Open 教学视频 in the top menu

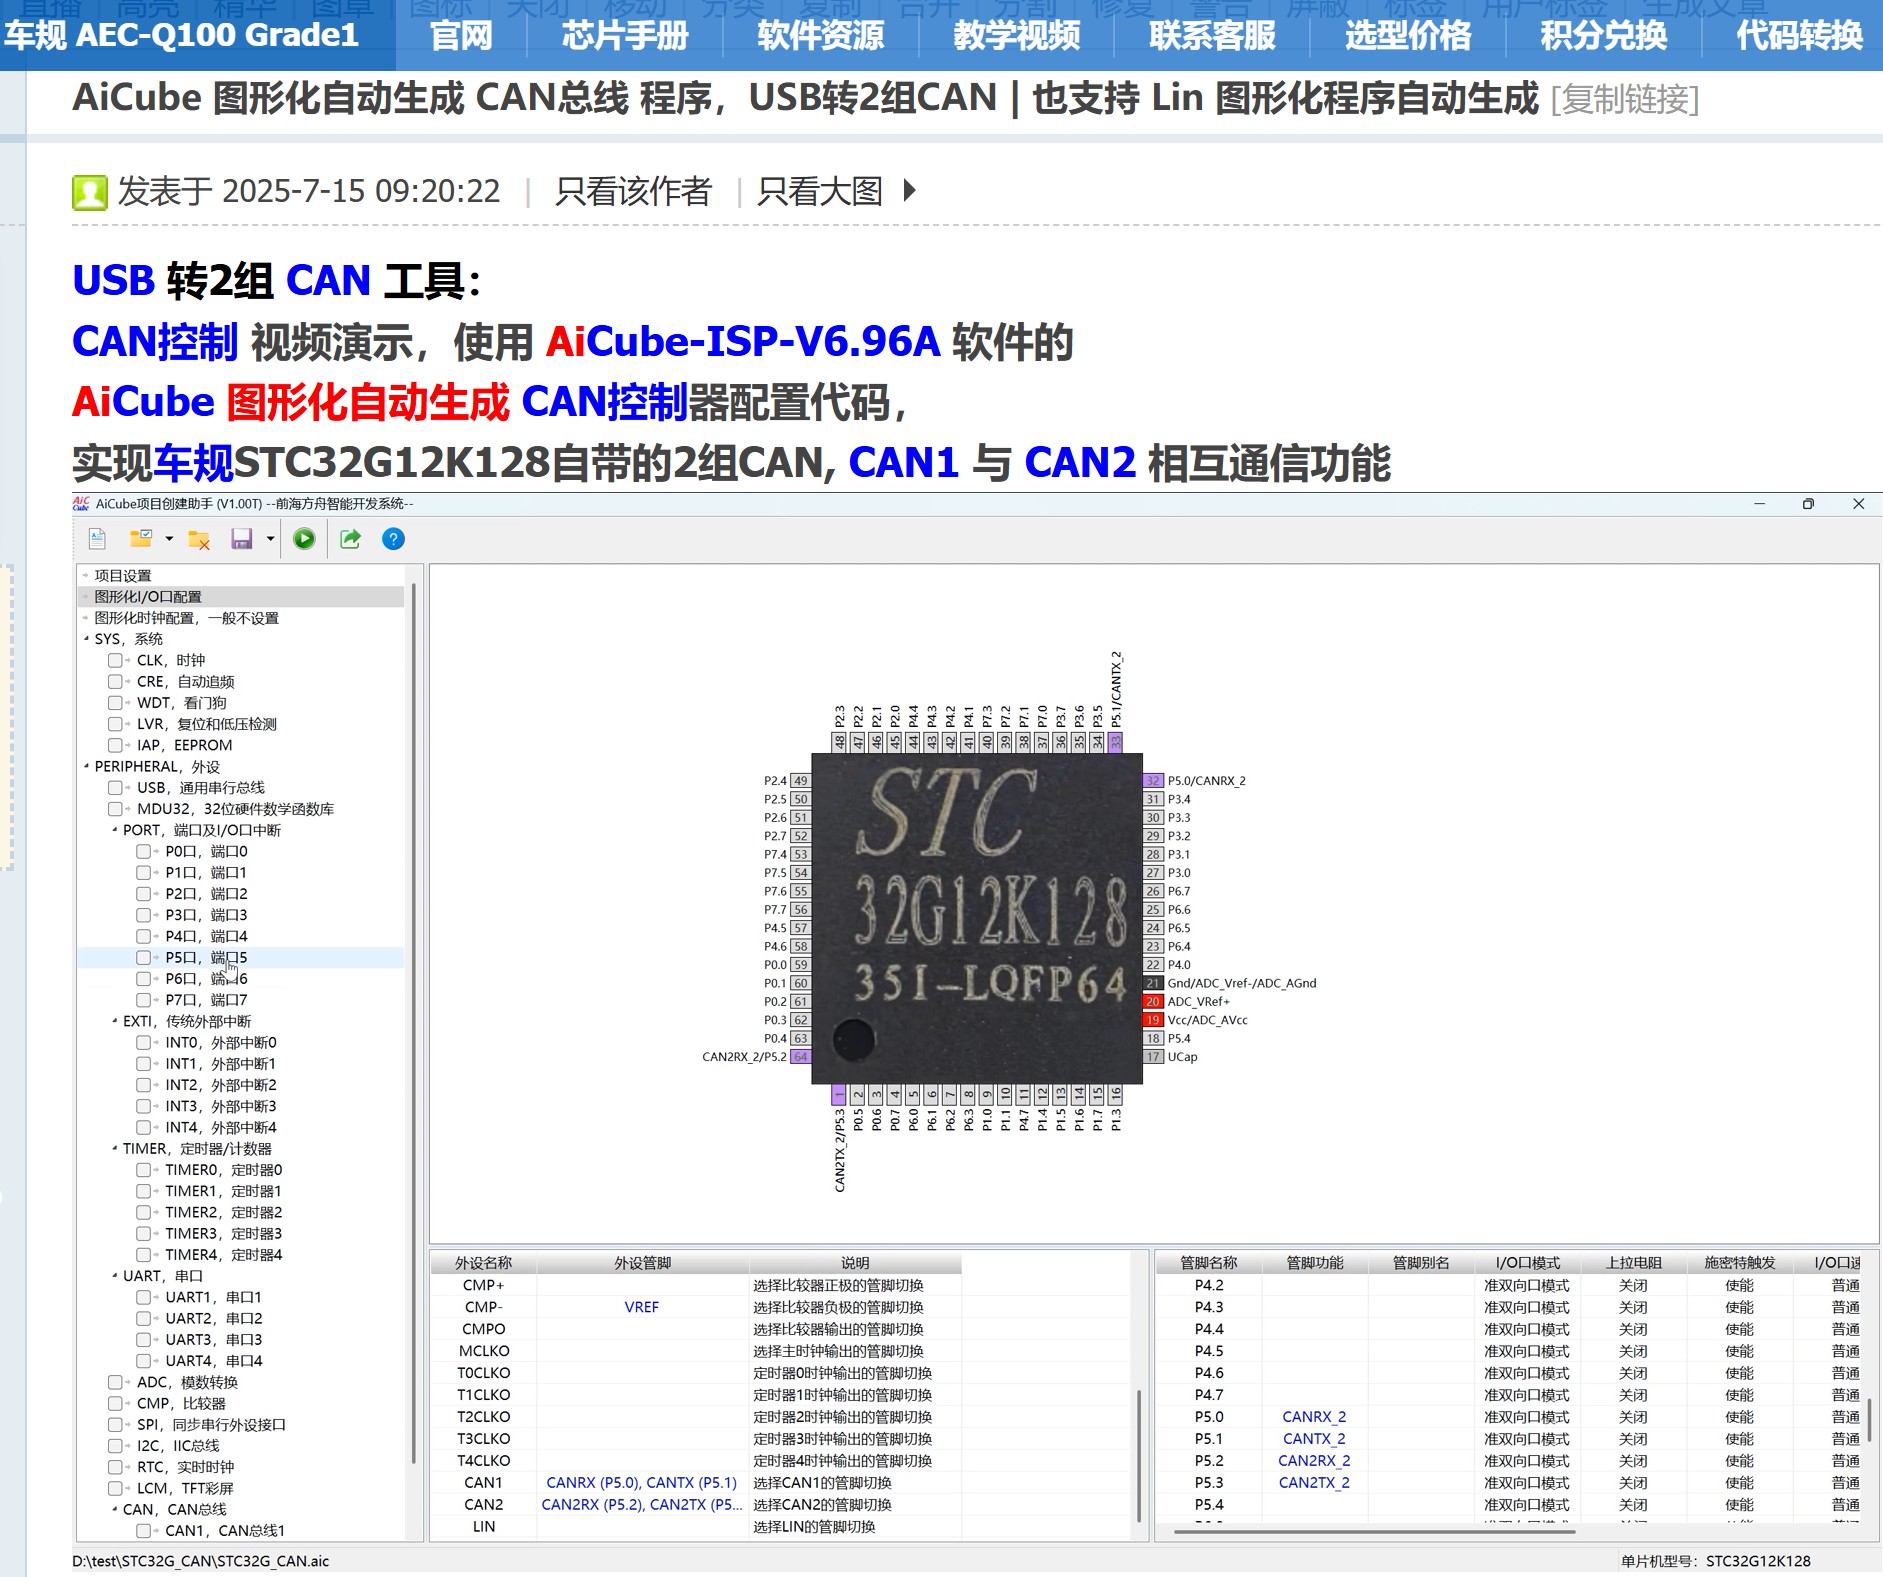tap(1017, 35)
